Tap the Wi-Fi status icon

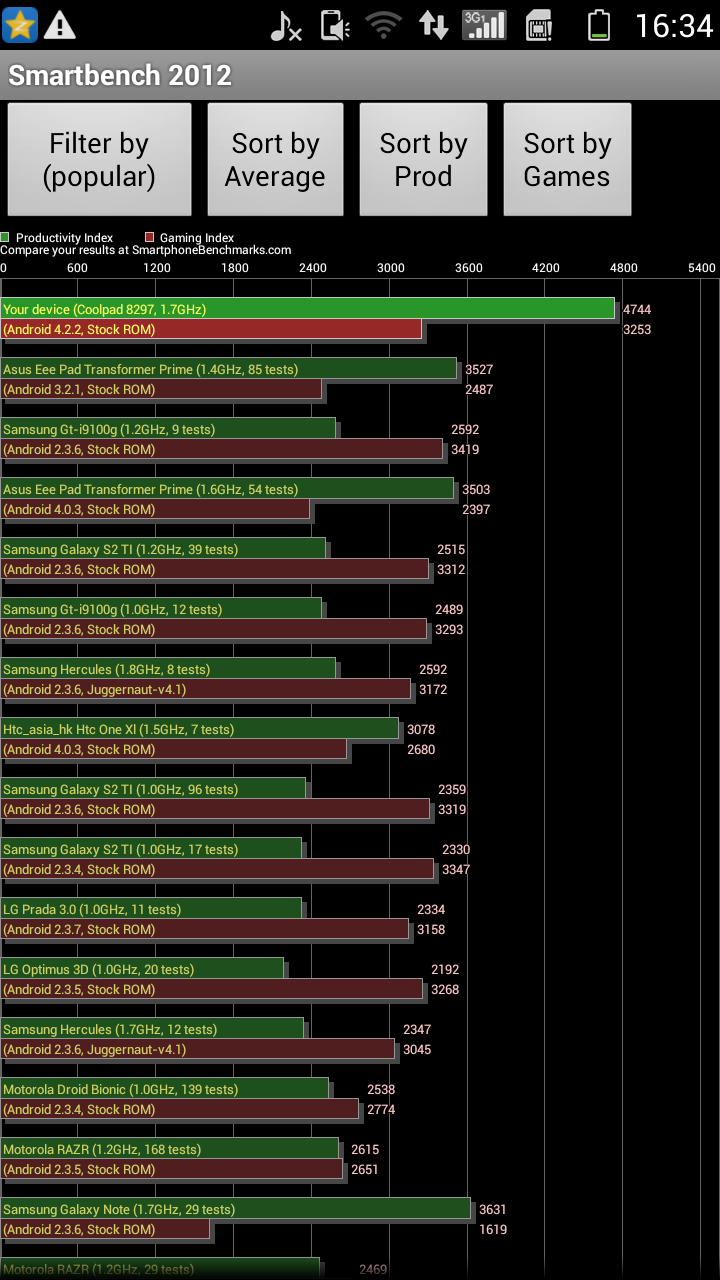pyautogui.click(x=383, y=25)
